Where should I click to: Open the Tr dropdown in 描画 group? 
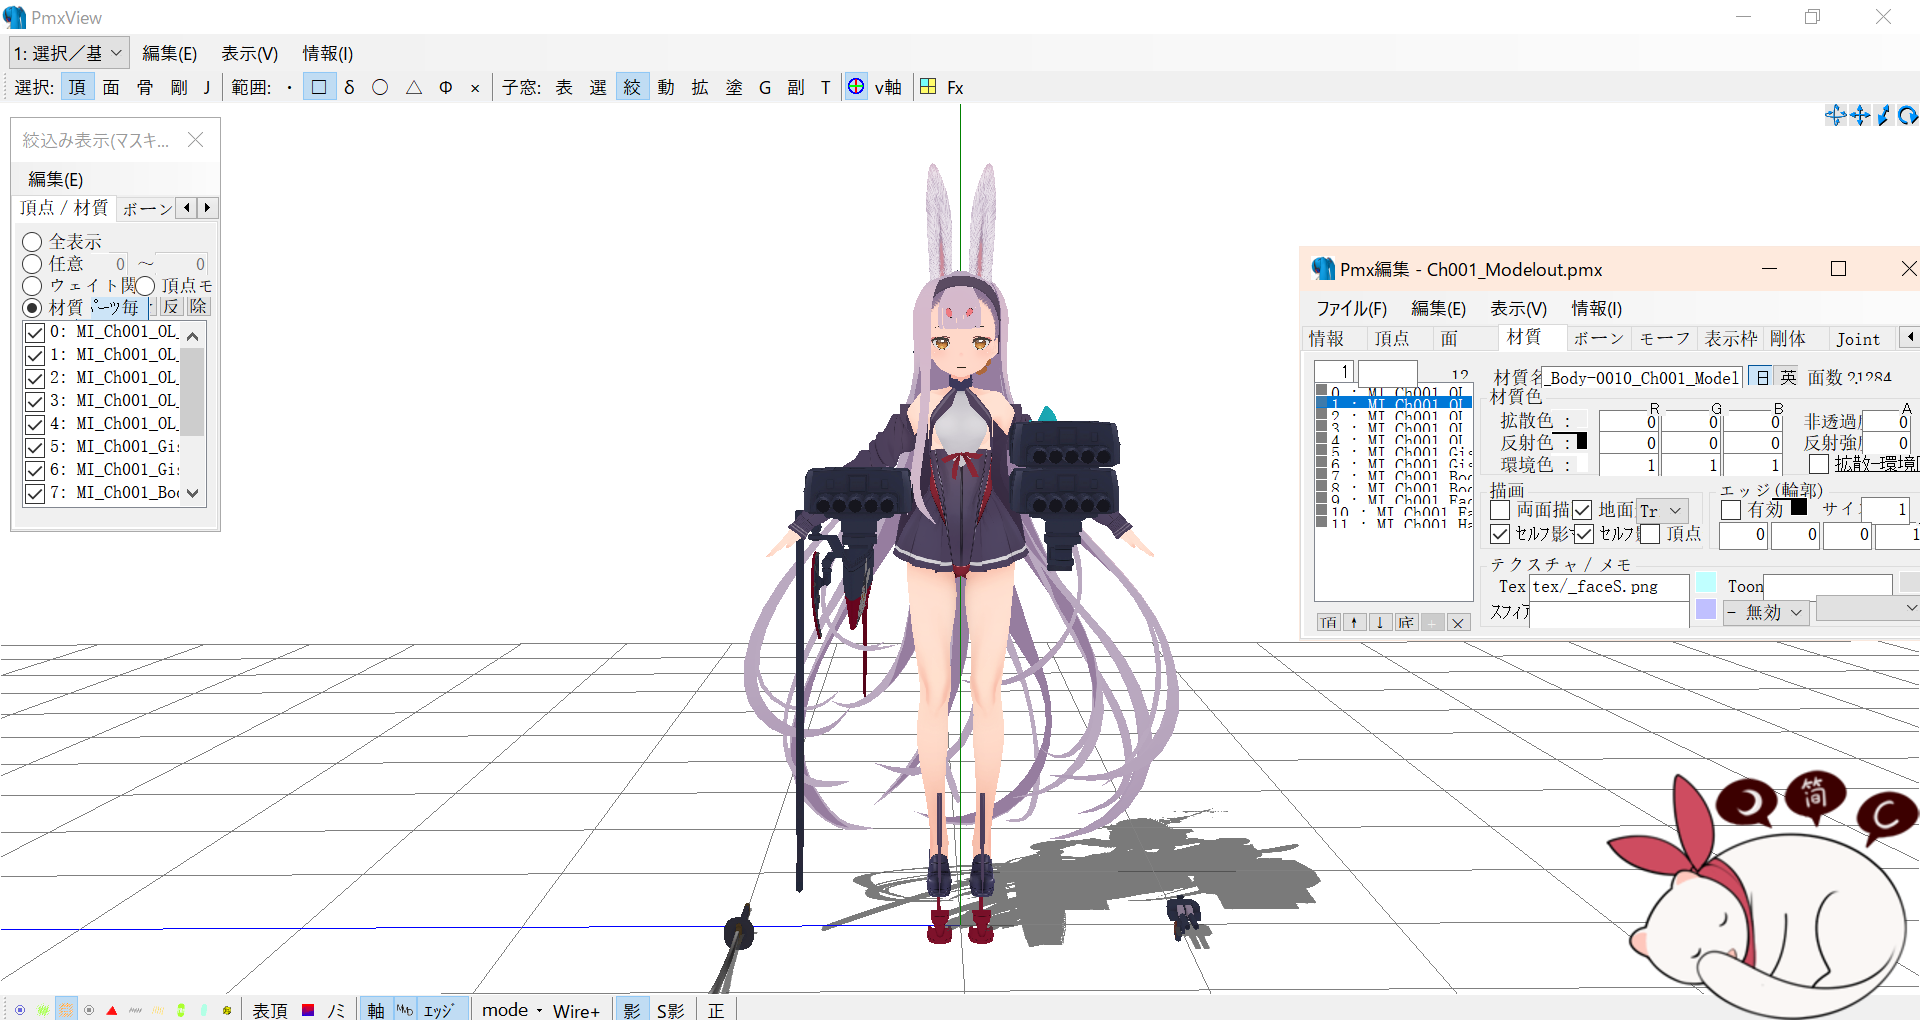point(1663,510)
